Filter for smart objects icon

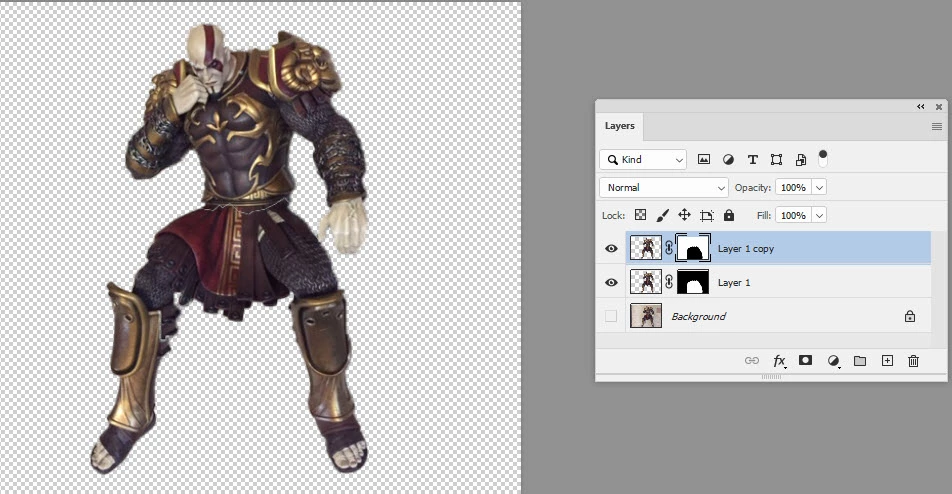coord(801,160)
